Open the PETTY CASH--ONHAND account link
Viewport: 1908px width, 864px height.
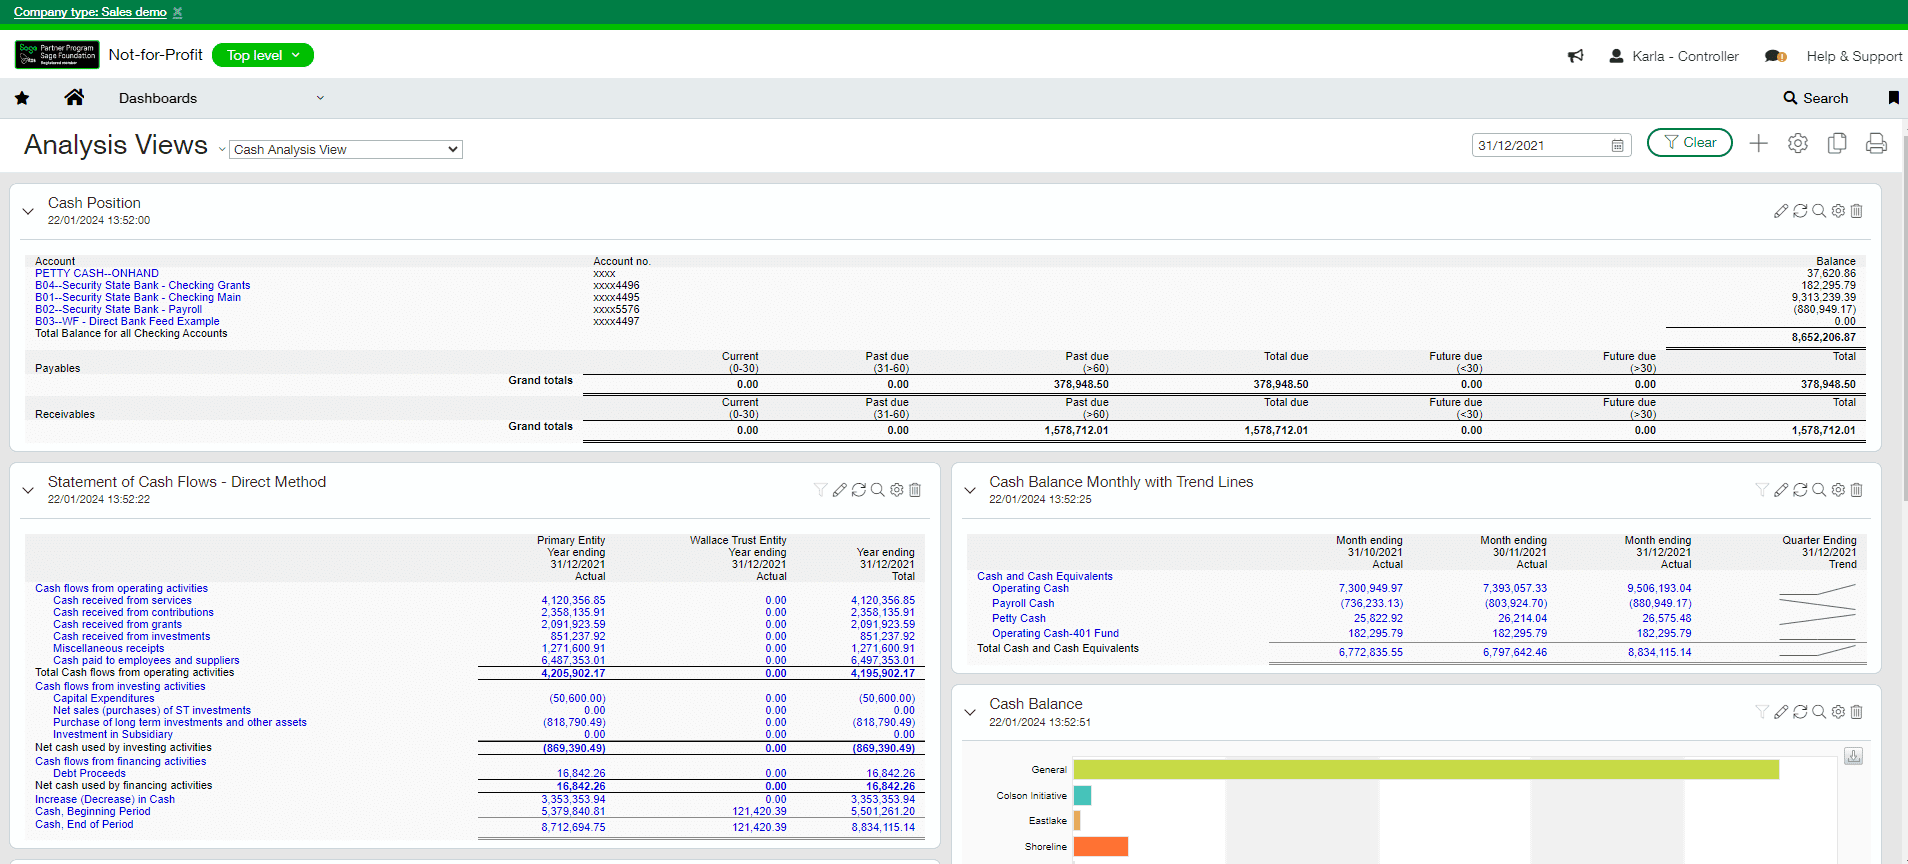tap(97, 273)
